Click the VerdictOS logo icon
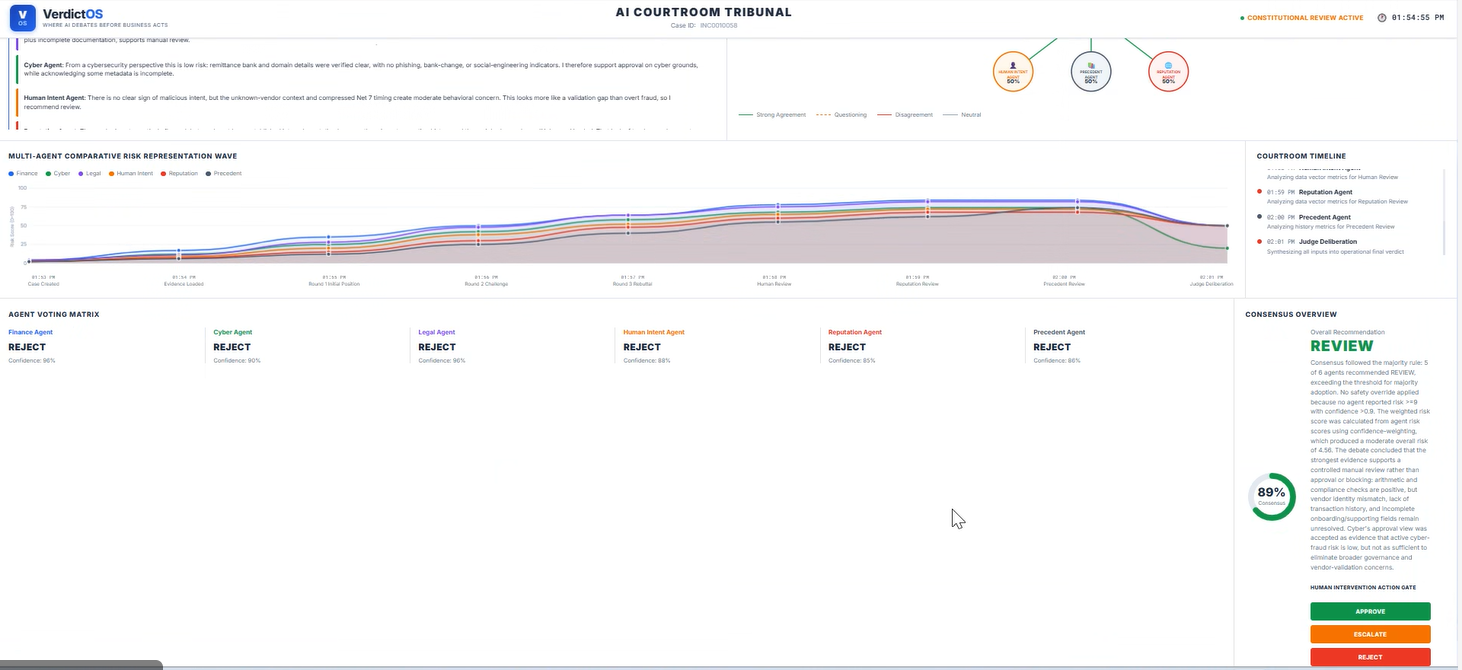Image resolution: width=1462 pixels, height=670 pixels. coord(23,18)
